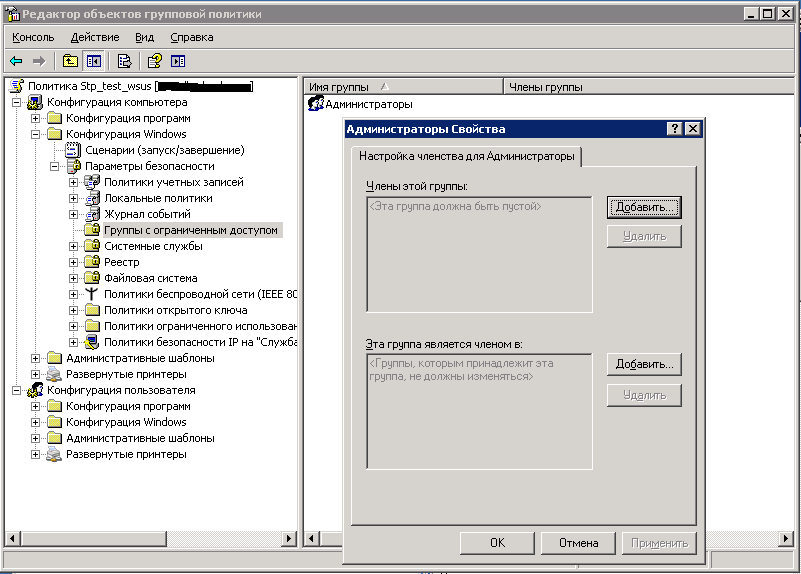This screenshot has height=574, width=801.
Task: Open the Вид menu
Action: point(145,37)
